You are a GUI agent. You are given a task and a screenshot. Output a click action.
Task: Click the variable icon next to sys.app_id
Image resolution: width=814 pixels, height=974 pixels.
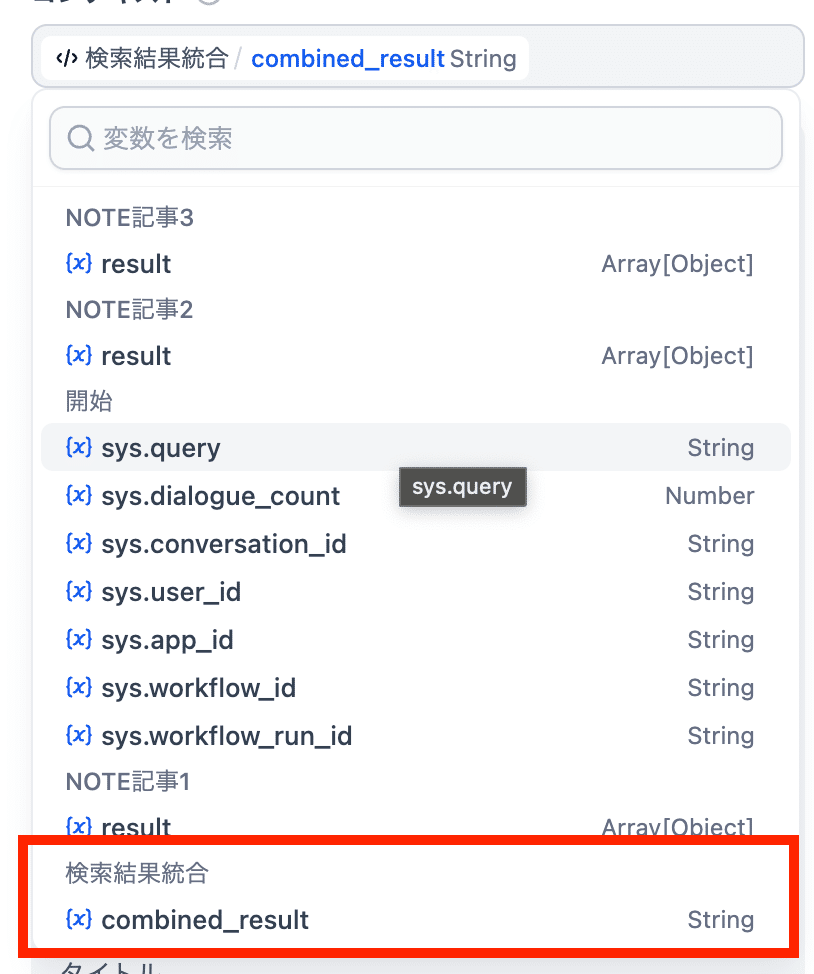point(79,640)
